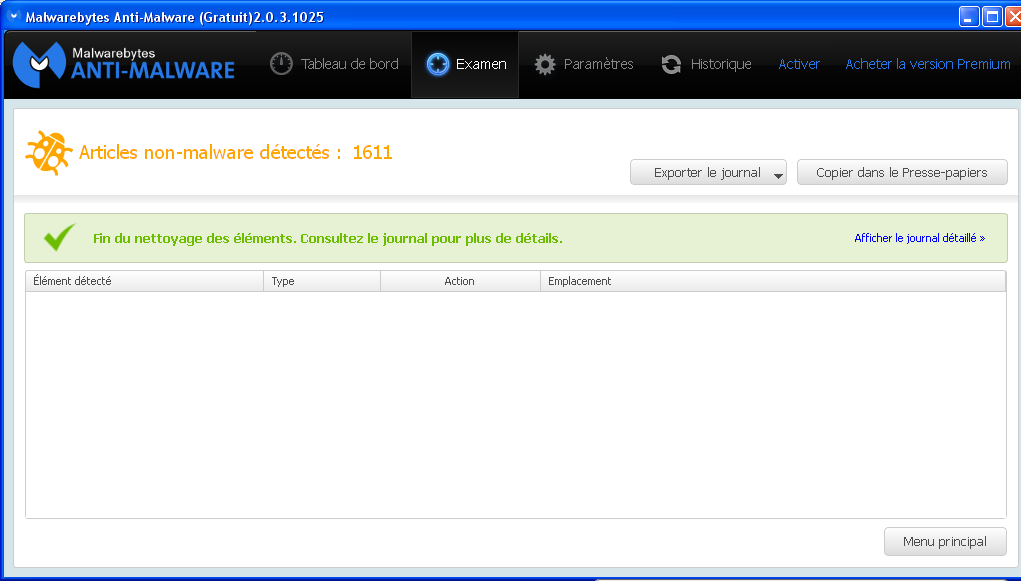
Task: Click the Activer link
Action: [x=799, y=64]
